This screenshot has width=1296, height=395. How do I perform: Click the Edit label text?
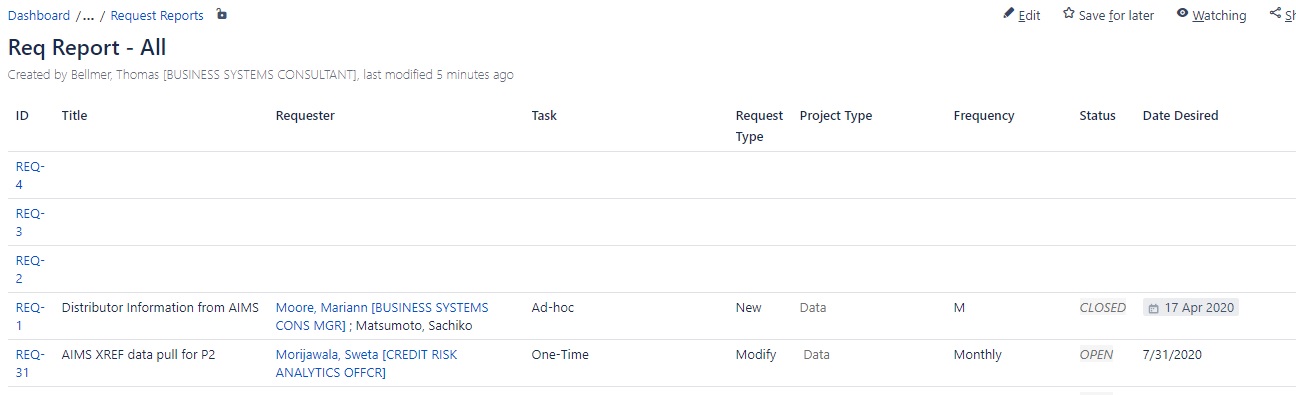click(x=1029, y=15)
